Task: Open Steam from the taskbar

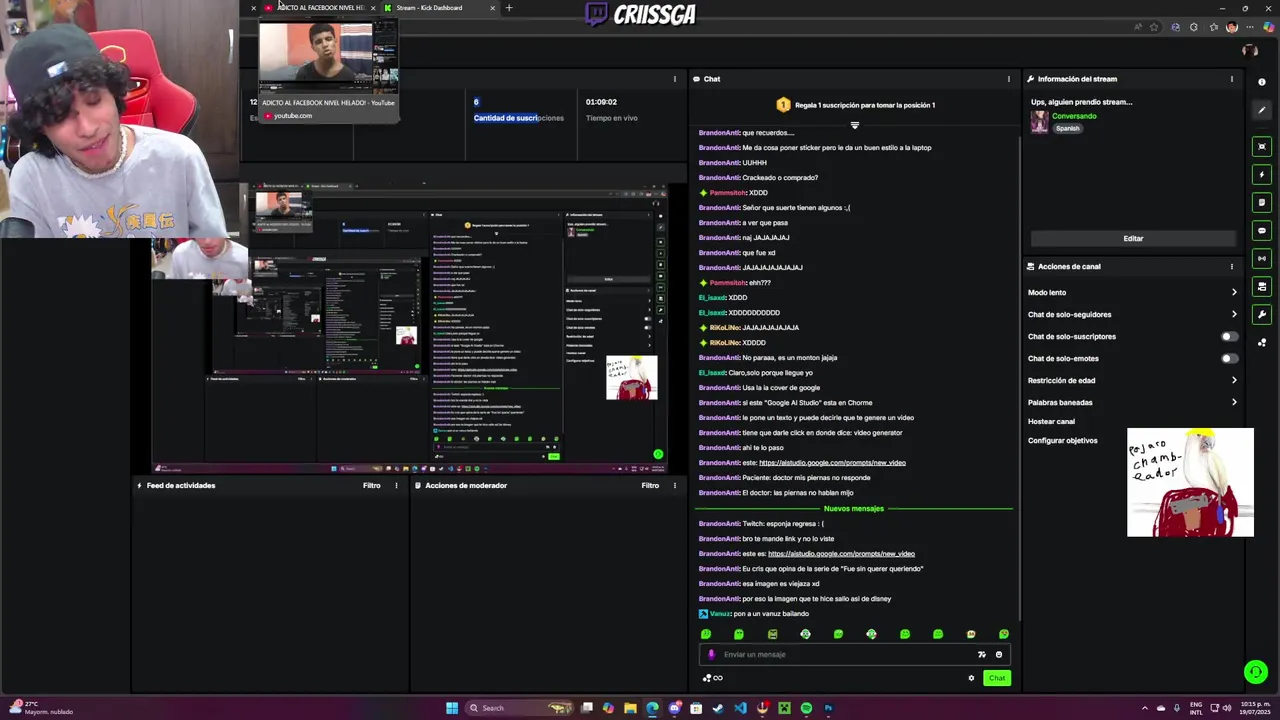Action: coord(718,708)
